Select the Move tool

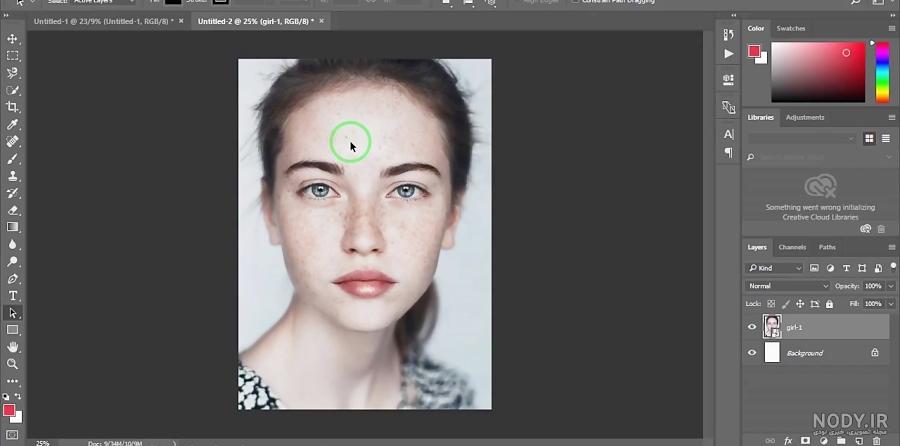[12, 39]
